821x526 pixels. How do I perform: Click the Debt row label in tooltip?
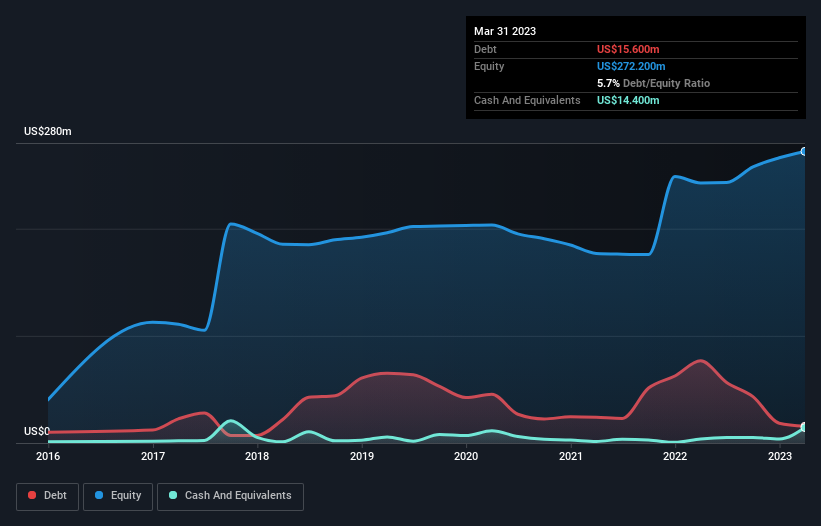point(485,49)
